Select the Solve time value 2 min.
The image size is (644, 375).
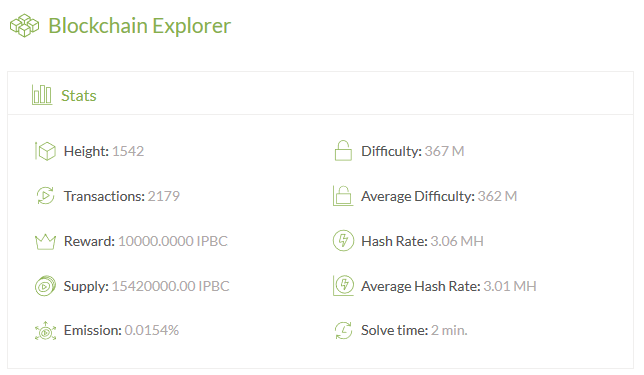[449, 330]
